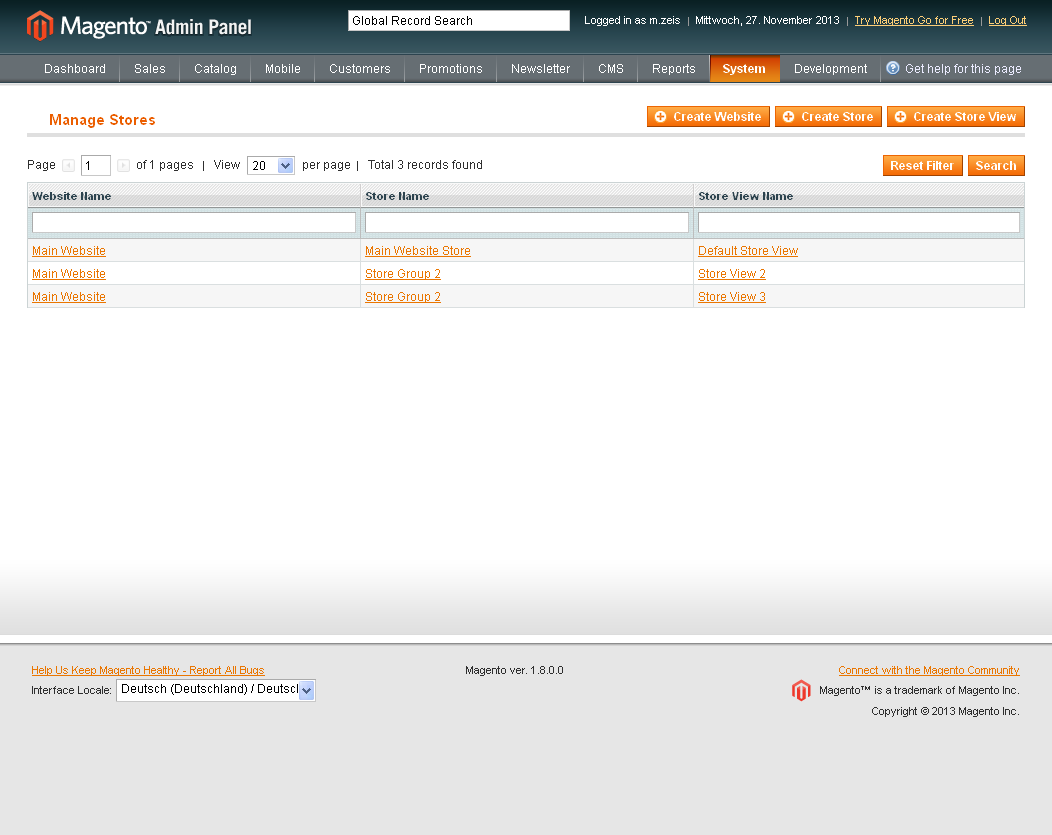The width and height of the screenshot is (1052, 835).
Task: Open Connect with the Magento Community link
Action: (x=929, y=670)
